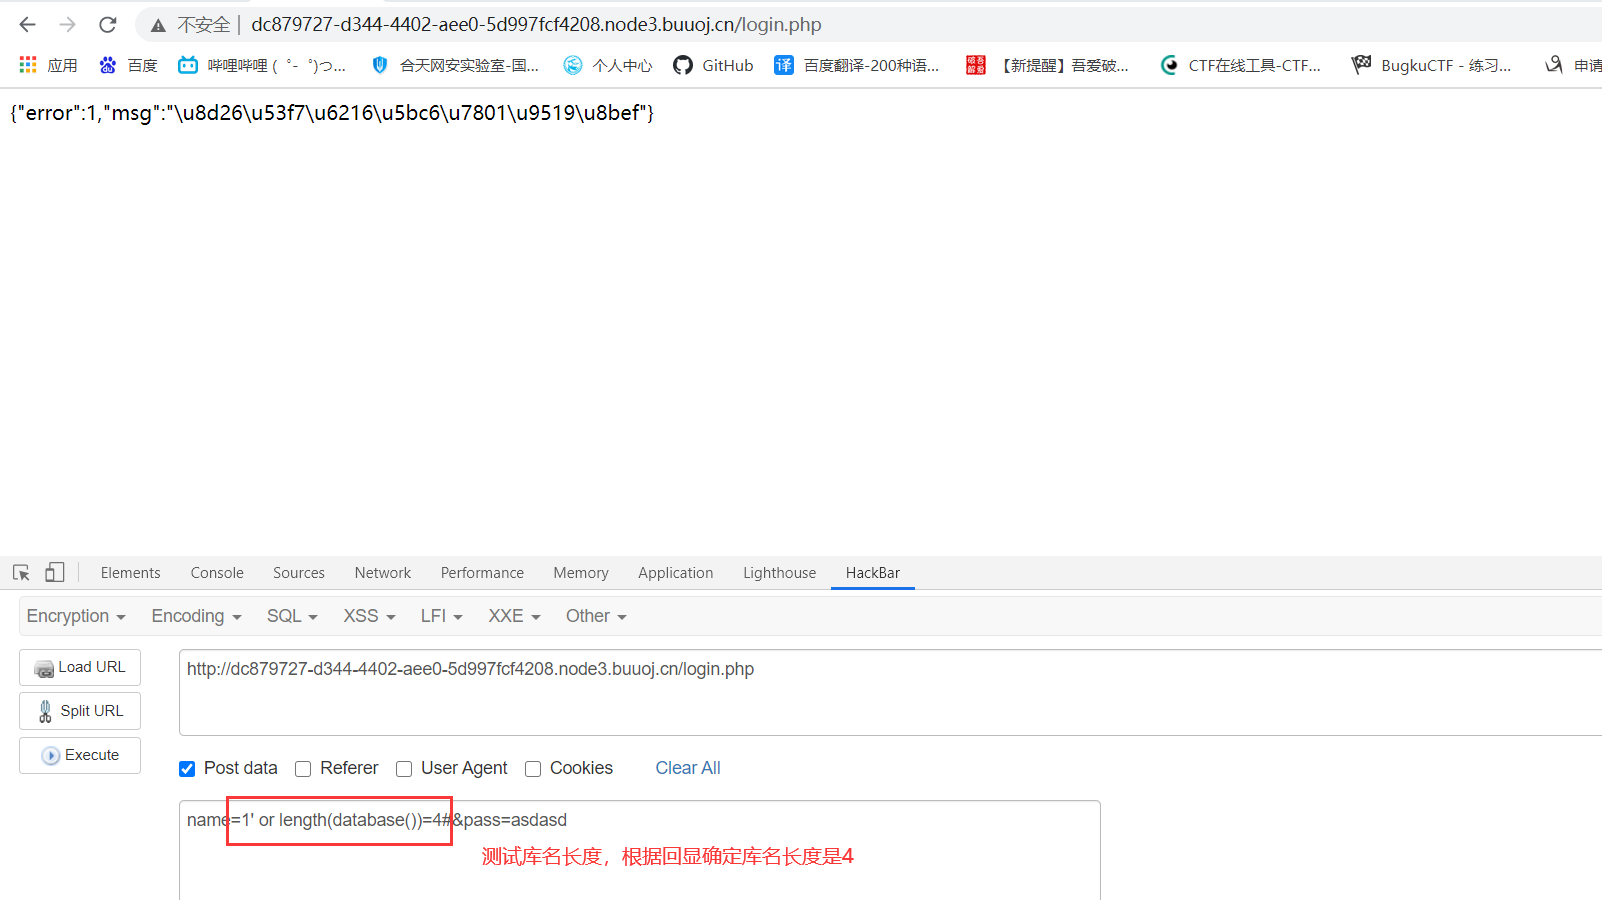Toggle the device toolbar icon in DevTools
The width and height of the screenshot is (1602, 900).
(x=55, y=573)
